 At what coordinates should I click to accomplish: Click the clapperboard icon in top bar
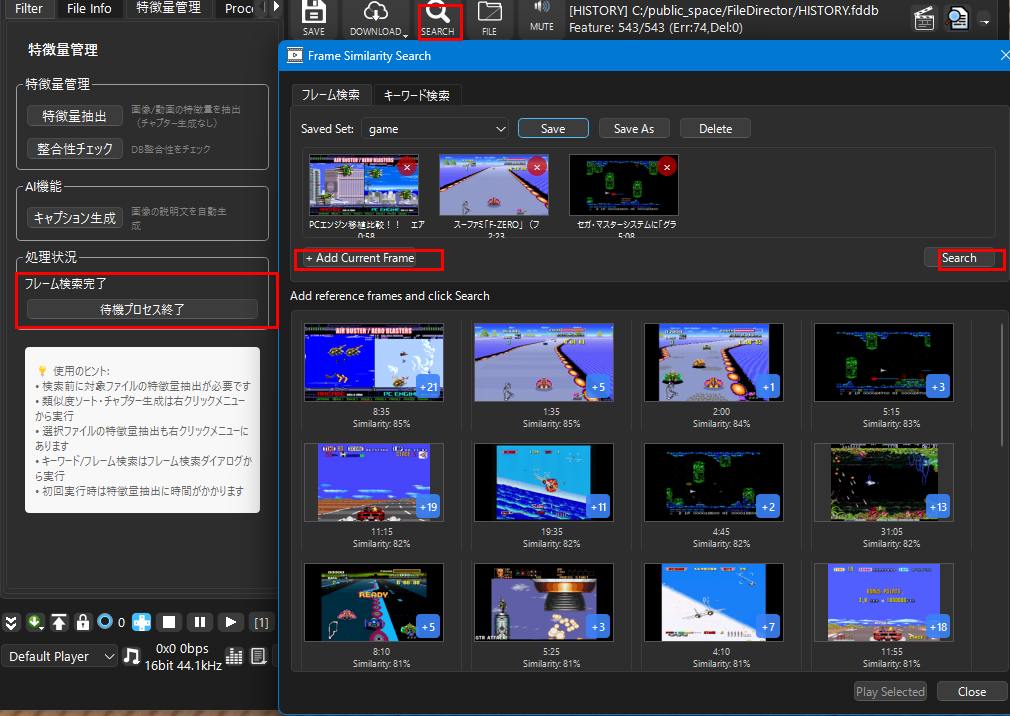click(x=926, y=19)
